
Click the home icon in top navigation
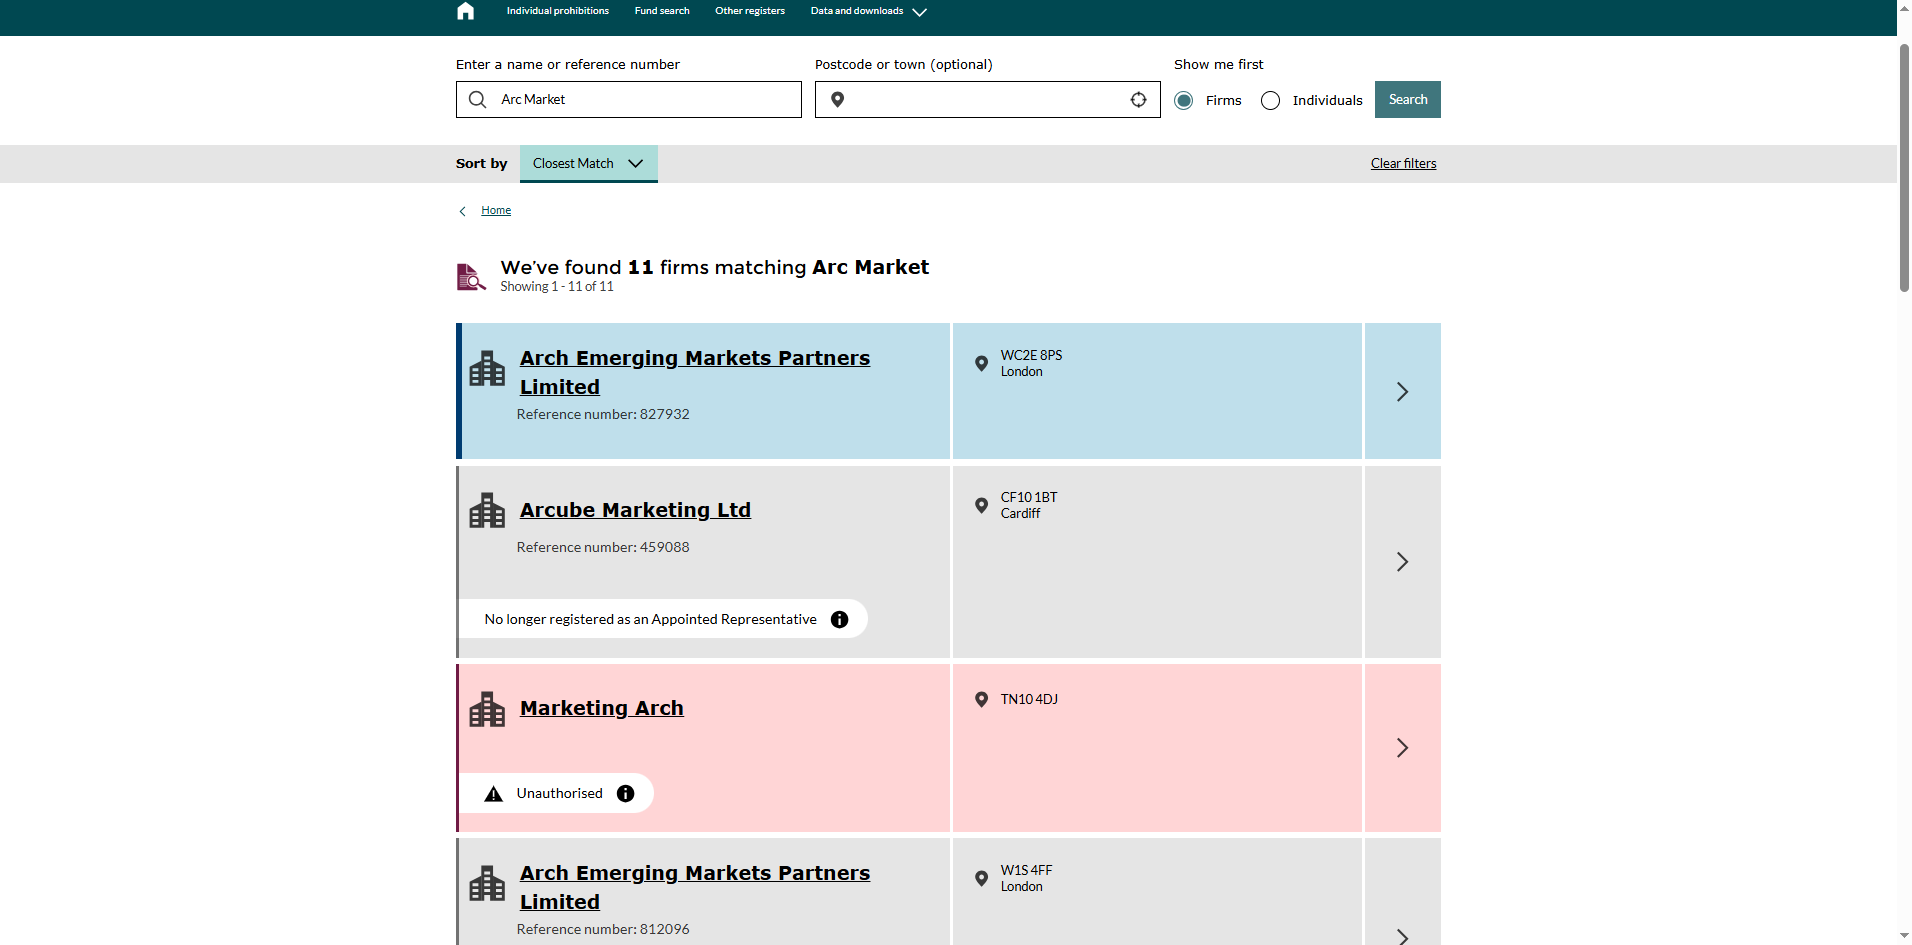(465, 11)
